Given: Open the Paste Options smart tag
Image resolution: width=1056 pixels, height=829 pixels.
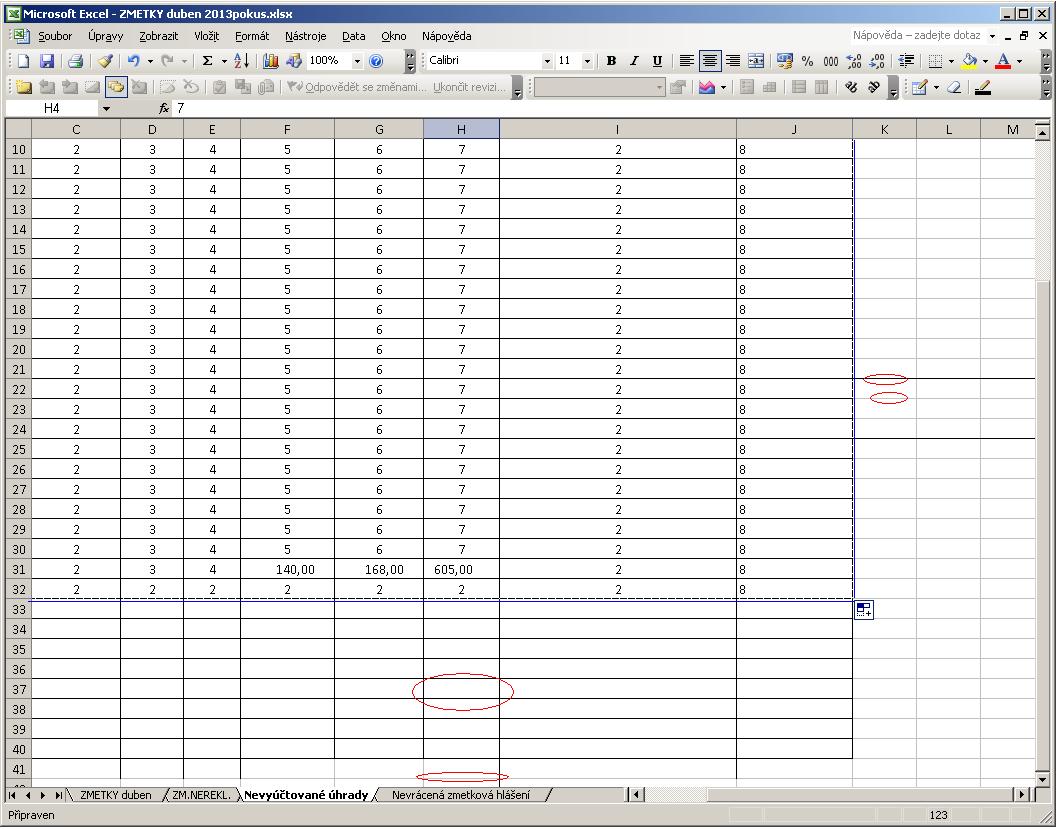Looking at the screenshot, I should (864, 610).
